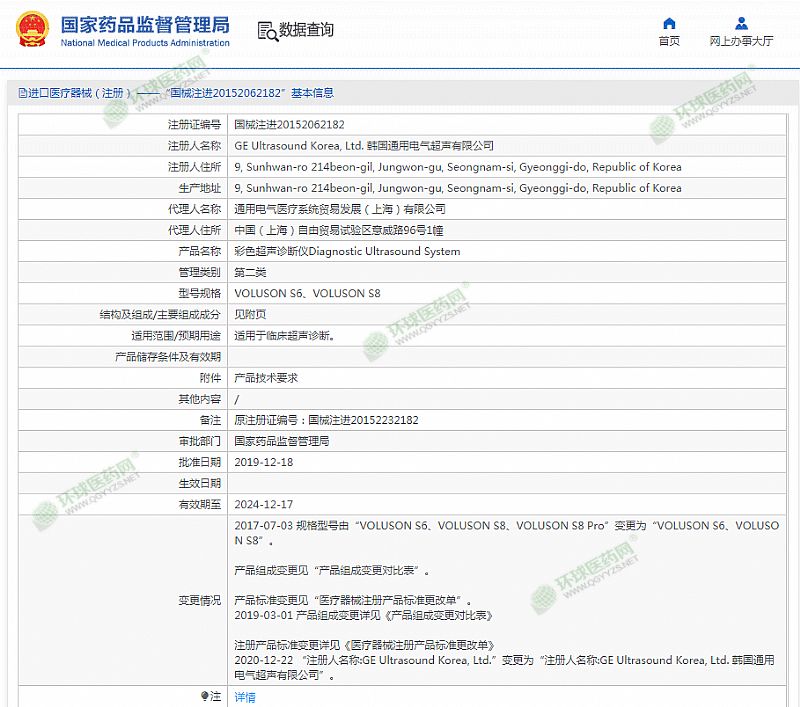Screen dimensions: 800x707
Task: Click National Medical Products Administration English subtitle
Action: (x=145, y=44)
